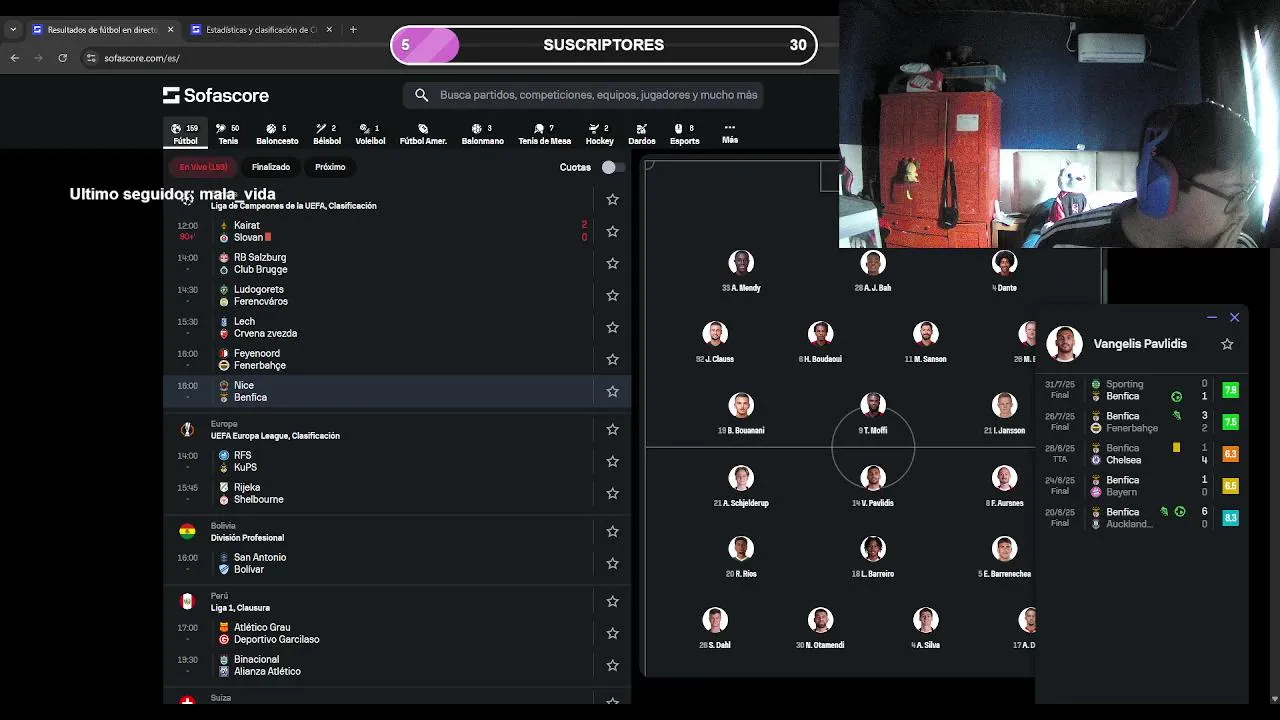Screen dimensions: 1280x720
Task: Star the Ludogorets vs Ferencváros match
Action: coord(612,295)
